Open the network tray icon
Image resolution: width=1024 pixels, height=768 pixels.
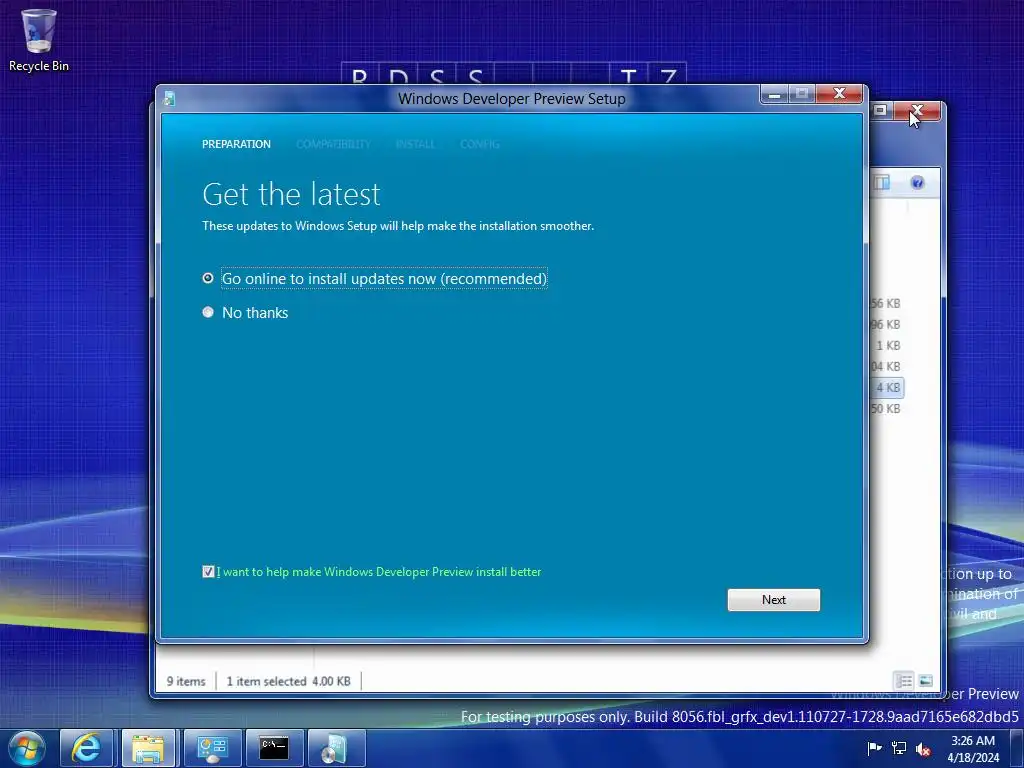point(899,748)
